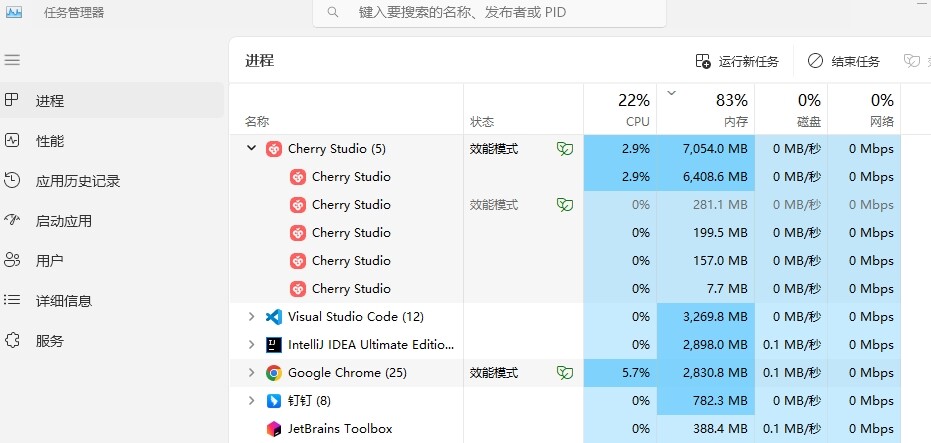Click the 钉钉 process icon
The image size is (931, 443).
point(274,401)
